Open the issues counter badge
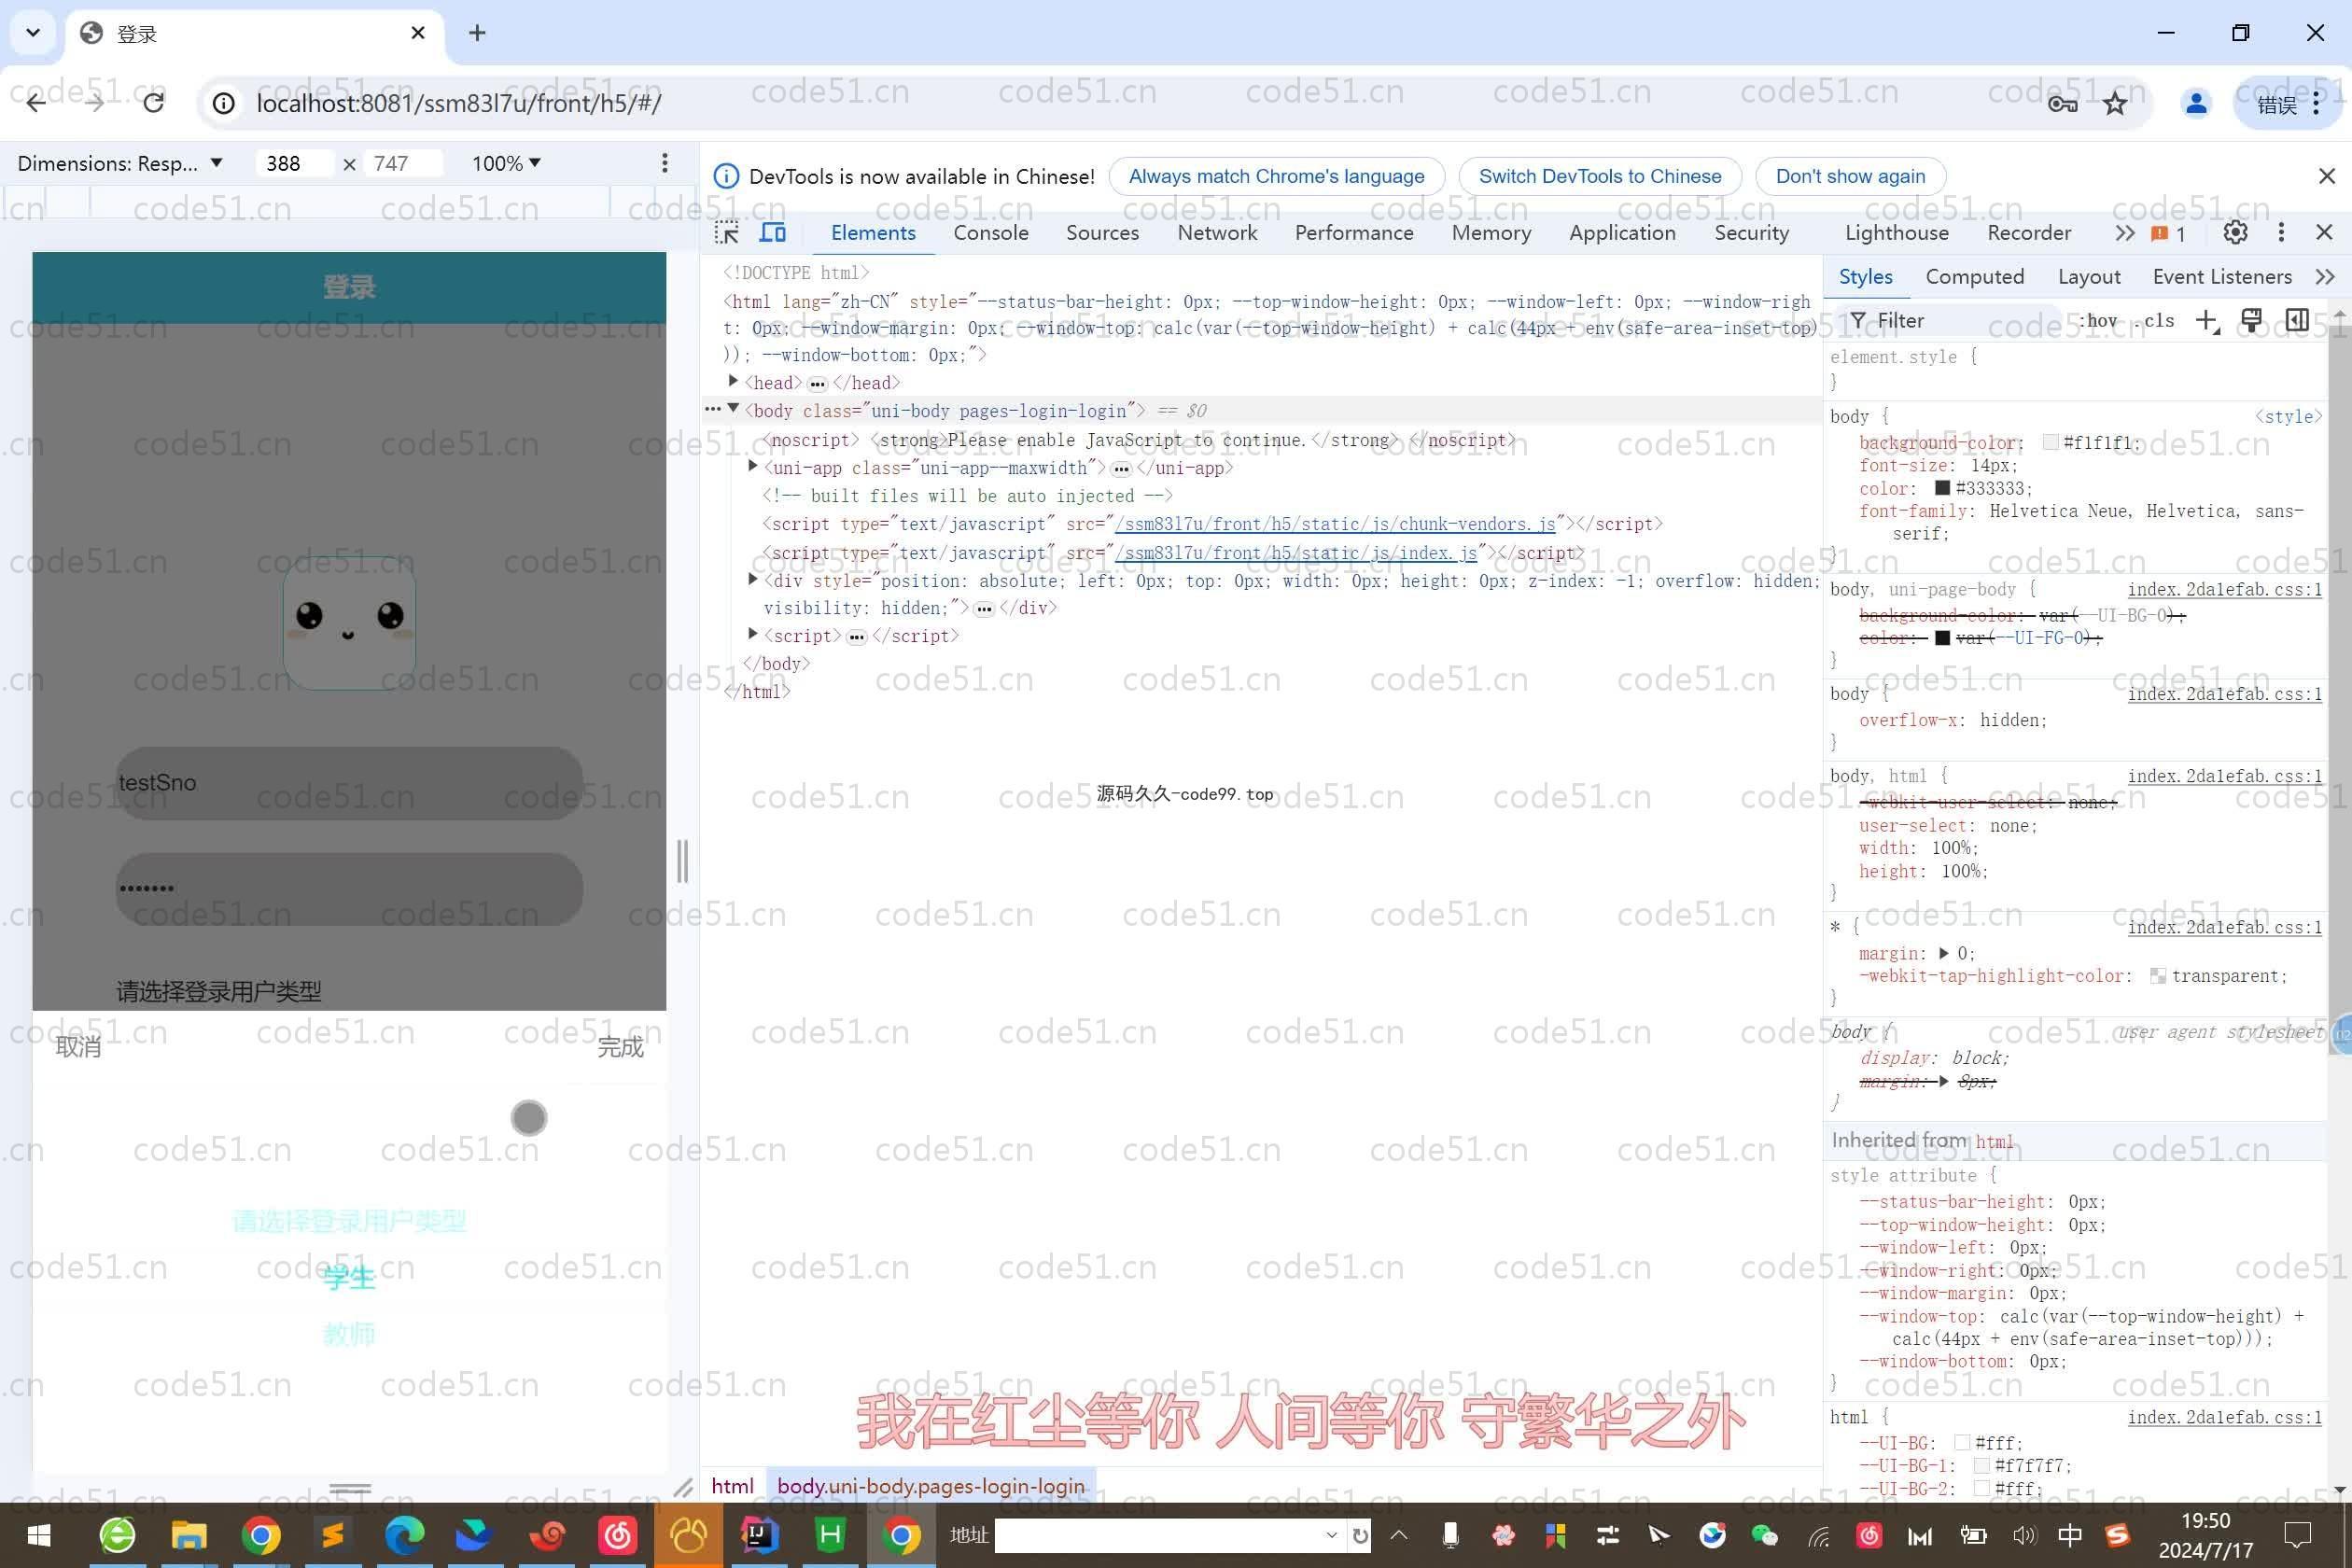The image size is (2352, 1568). click(2168, 233)
